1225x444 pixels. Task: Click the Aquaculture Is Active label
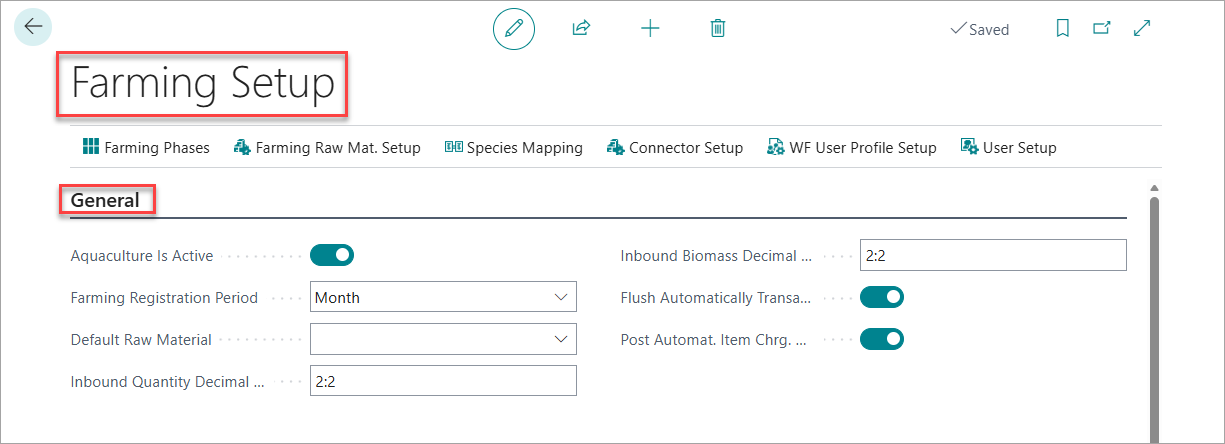pyautogui.click(x=142, y=255)
